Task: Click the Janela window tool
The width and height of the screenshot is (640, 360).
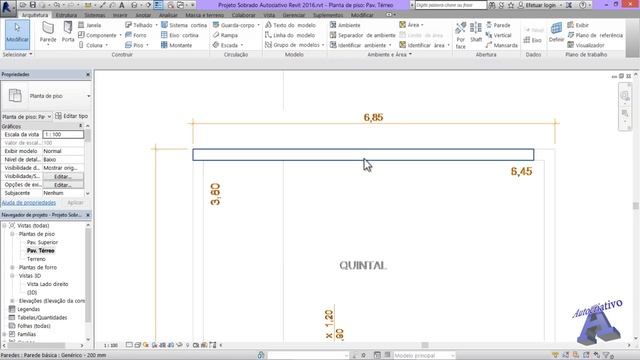Action: point(90,25)
